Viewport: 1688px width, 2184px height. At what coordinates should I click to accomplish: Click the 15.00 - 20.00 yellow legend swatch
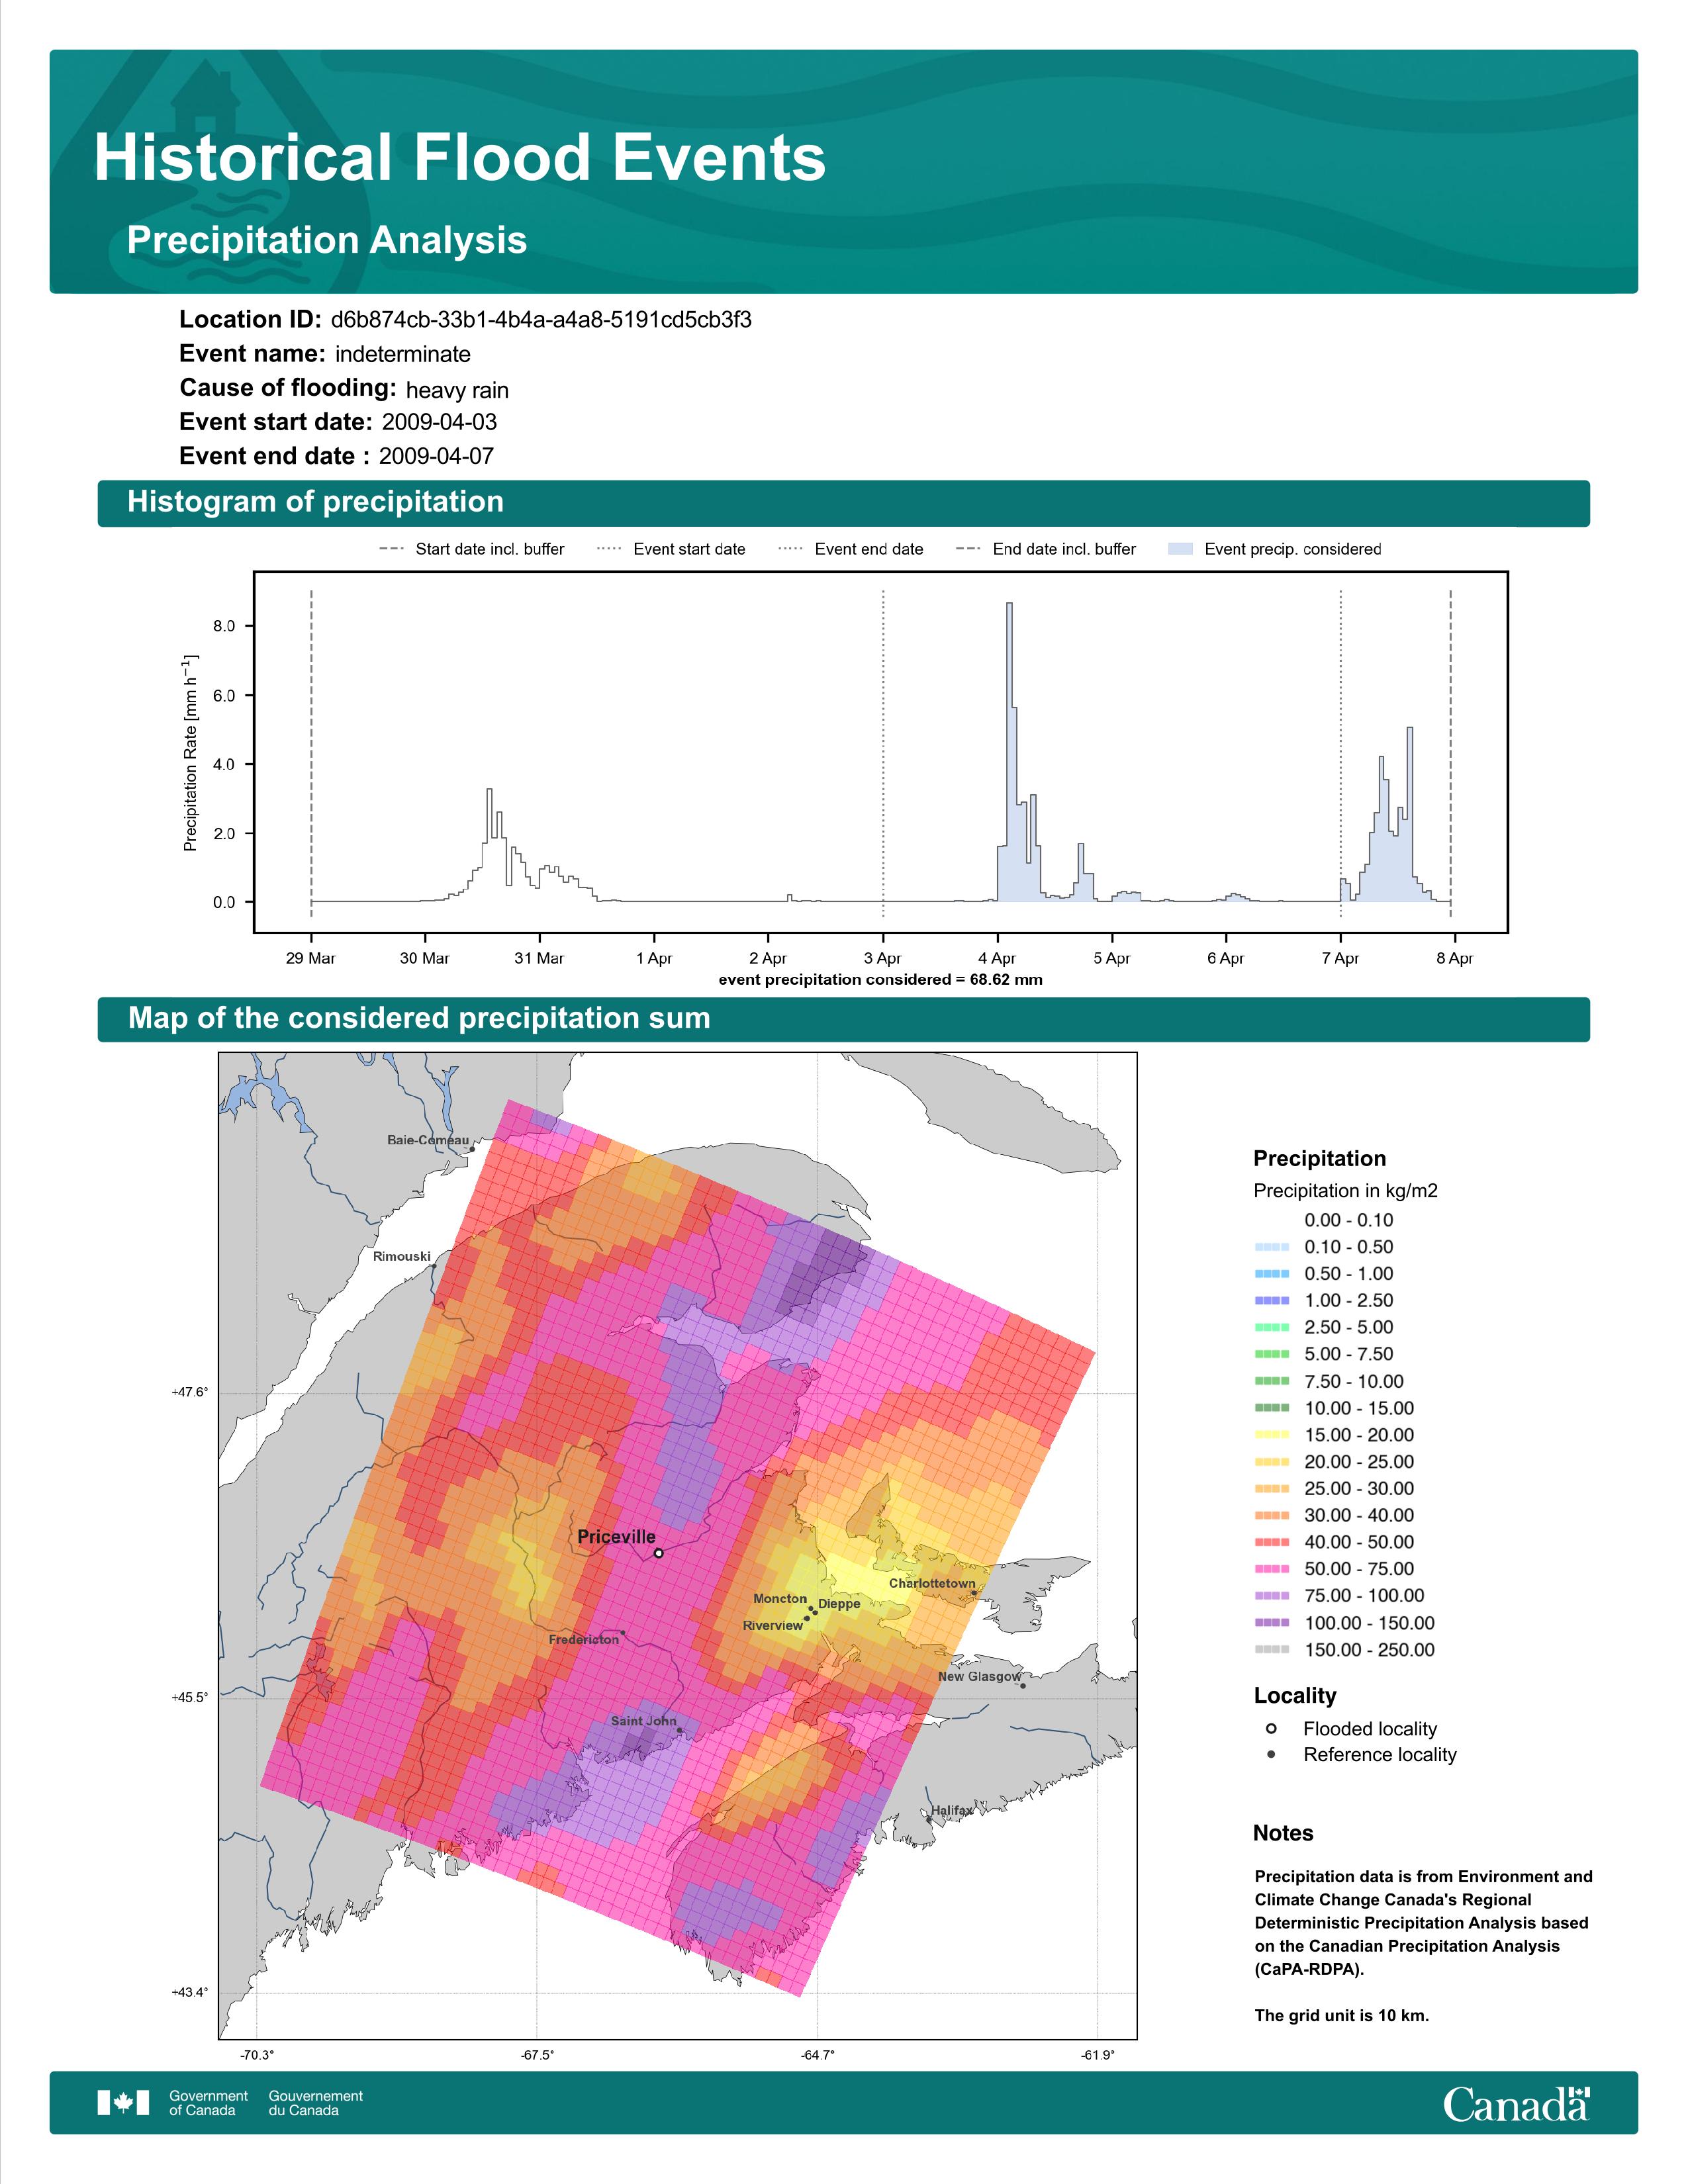point(1271,1435)
